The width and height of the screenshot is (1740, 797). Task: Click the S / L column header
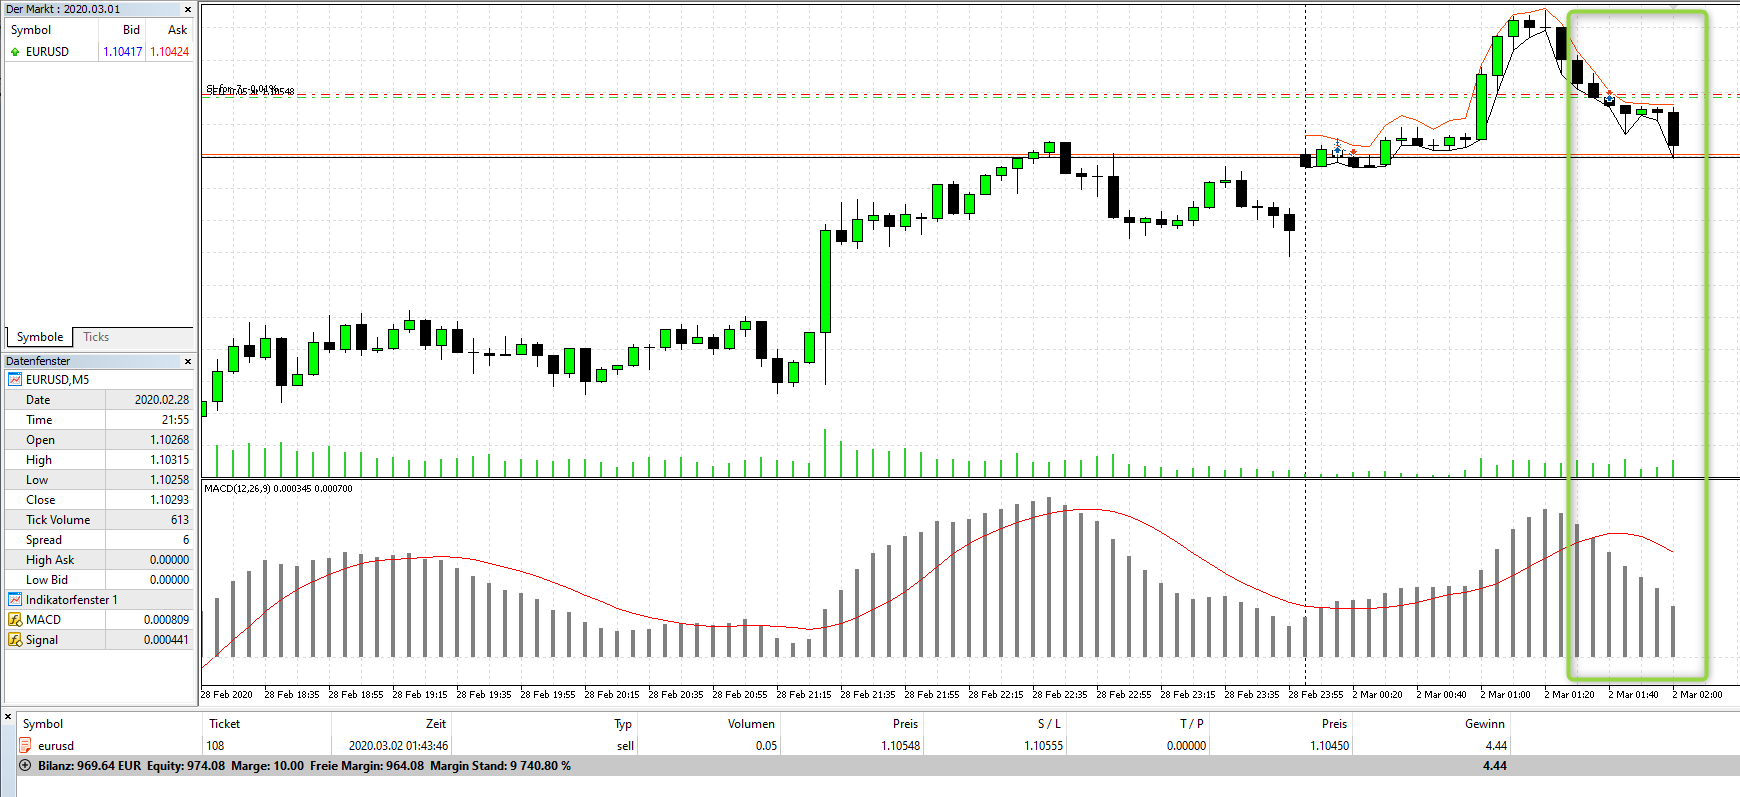tap(1050, 724)
